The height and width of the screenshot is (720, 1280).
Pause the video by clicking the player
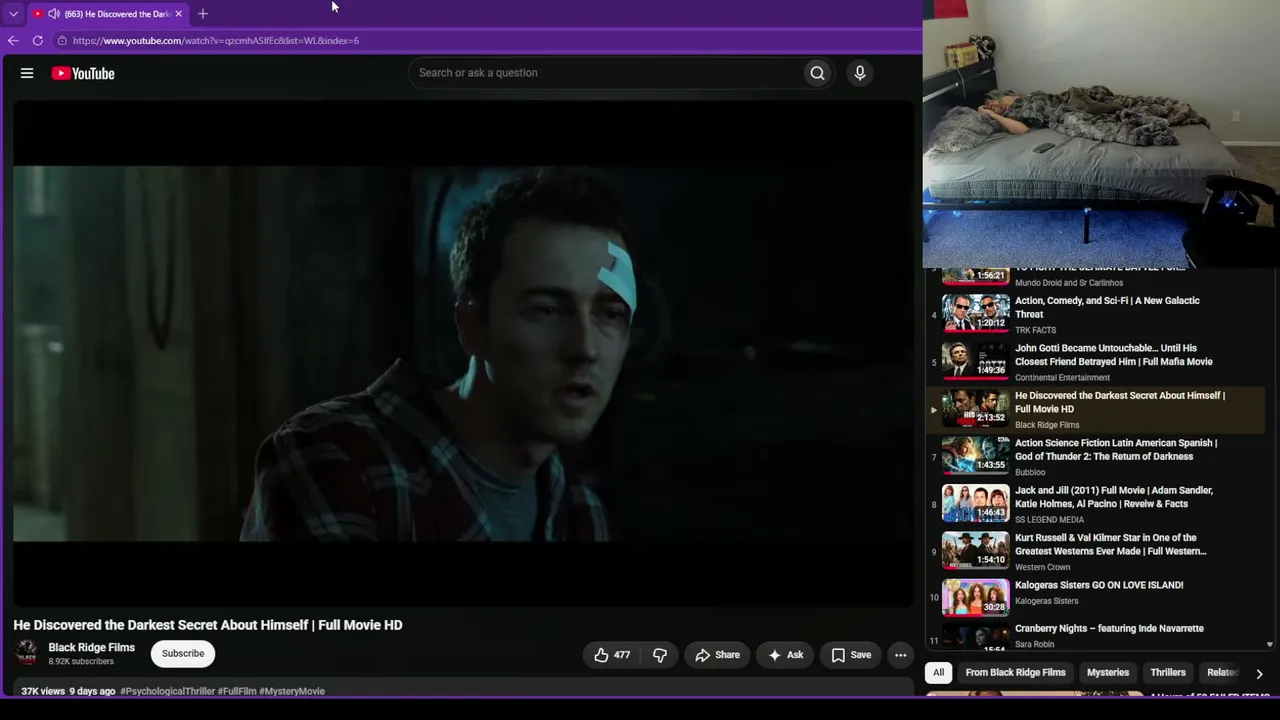463,353
